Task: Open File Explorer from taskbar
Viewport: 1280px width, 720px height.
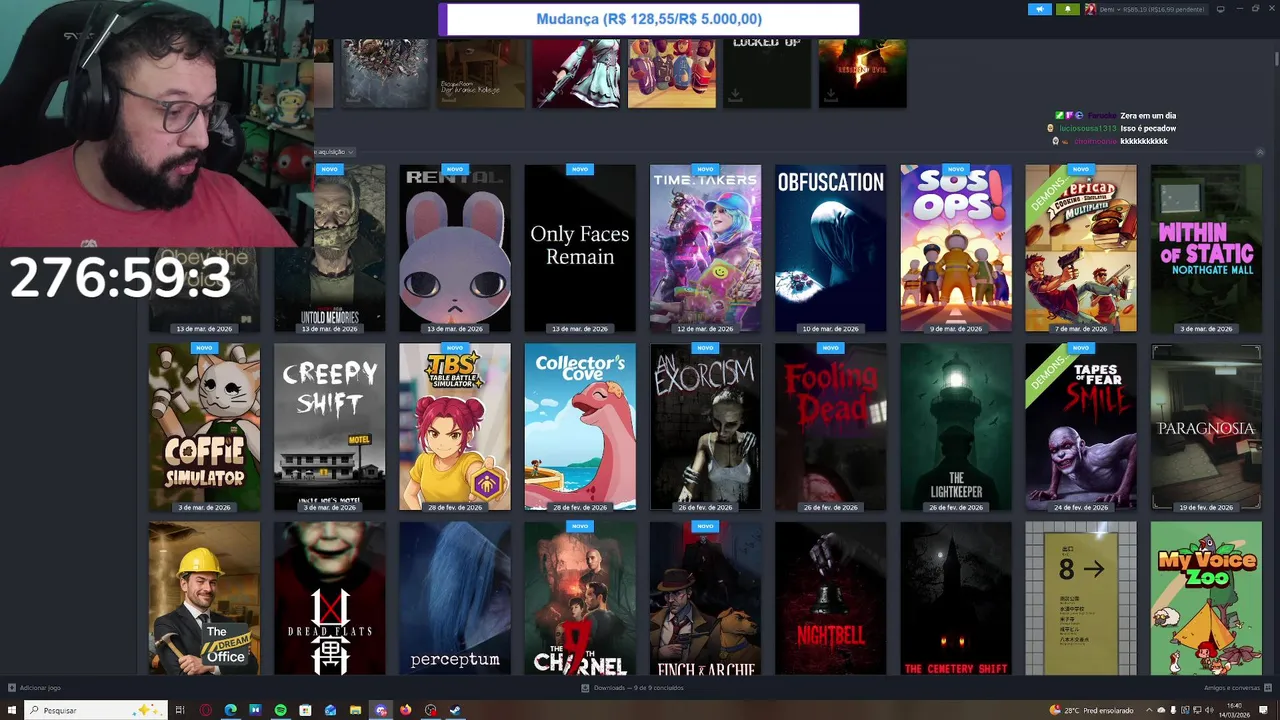Action: pos(355,710)
